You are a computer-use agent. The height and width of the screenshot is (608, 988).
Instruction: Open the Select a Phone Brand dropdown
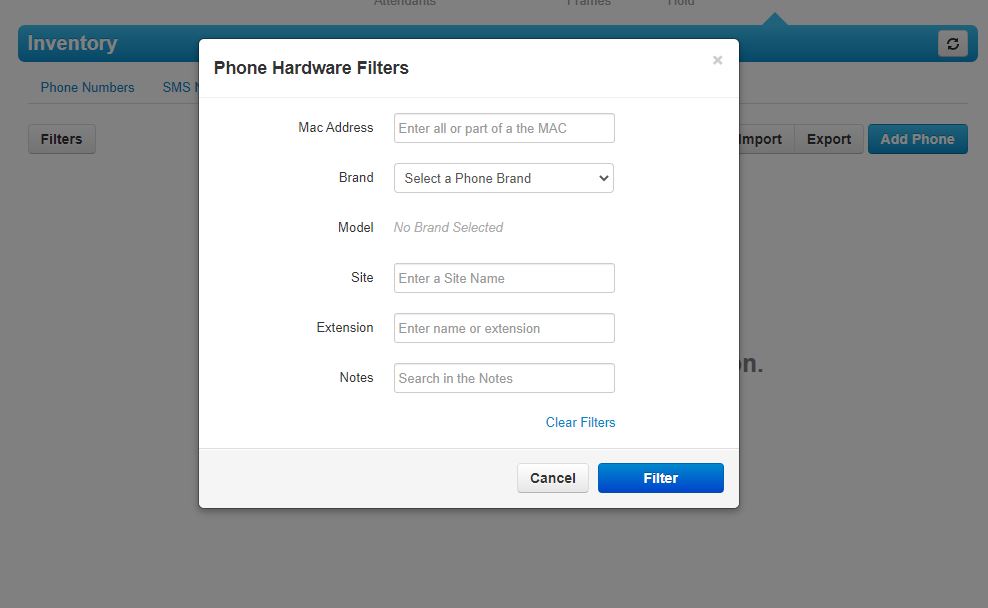click(504, 178)
